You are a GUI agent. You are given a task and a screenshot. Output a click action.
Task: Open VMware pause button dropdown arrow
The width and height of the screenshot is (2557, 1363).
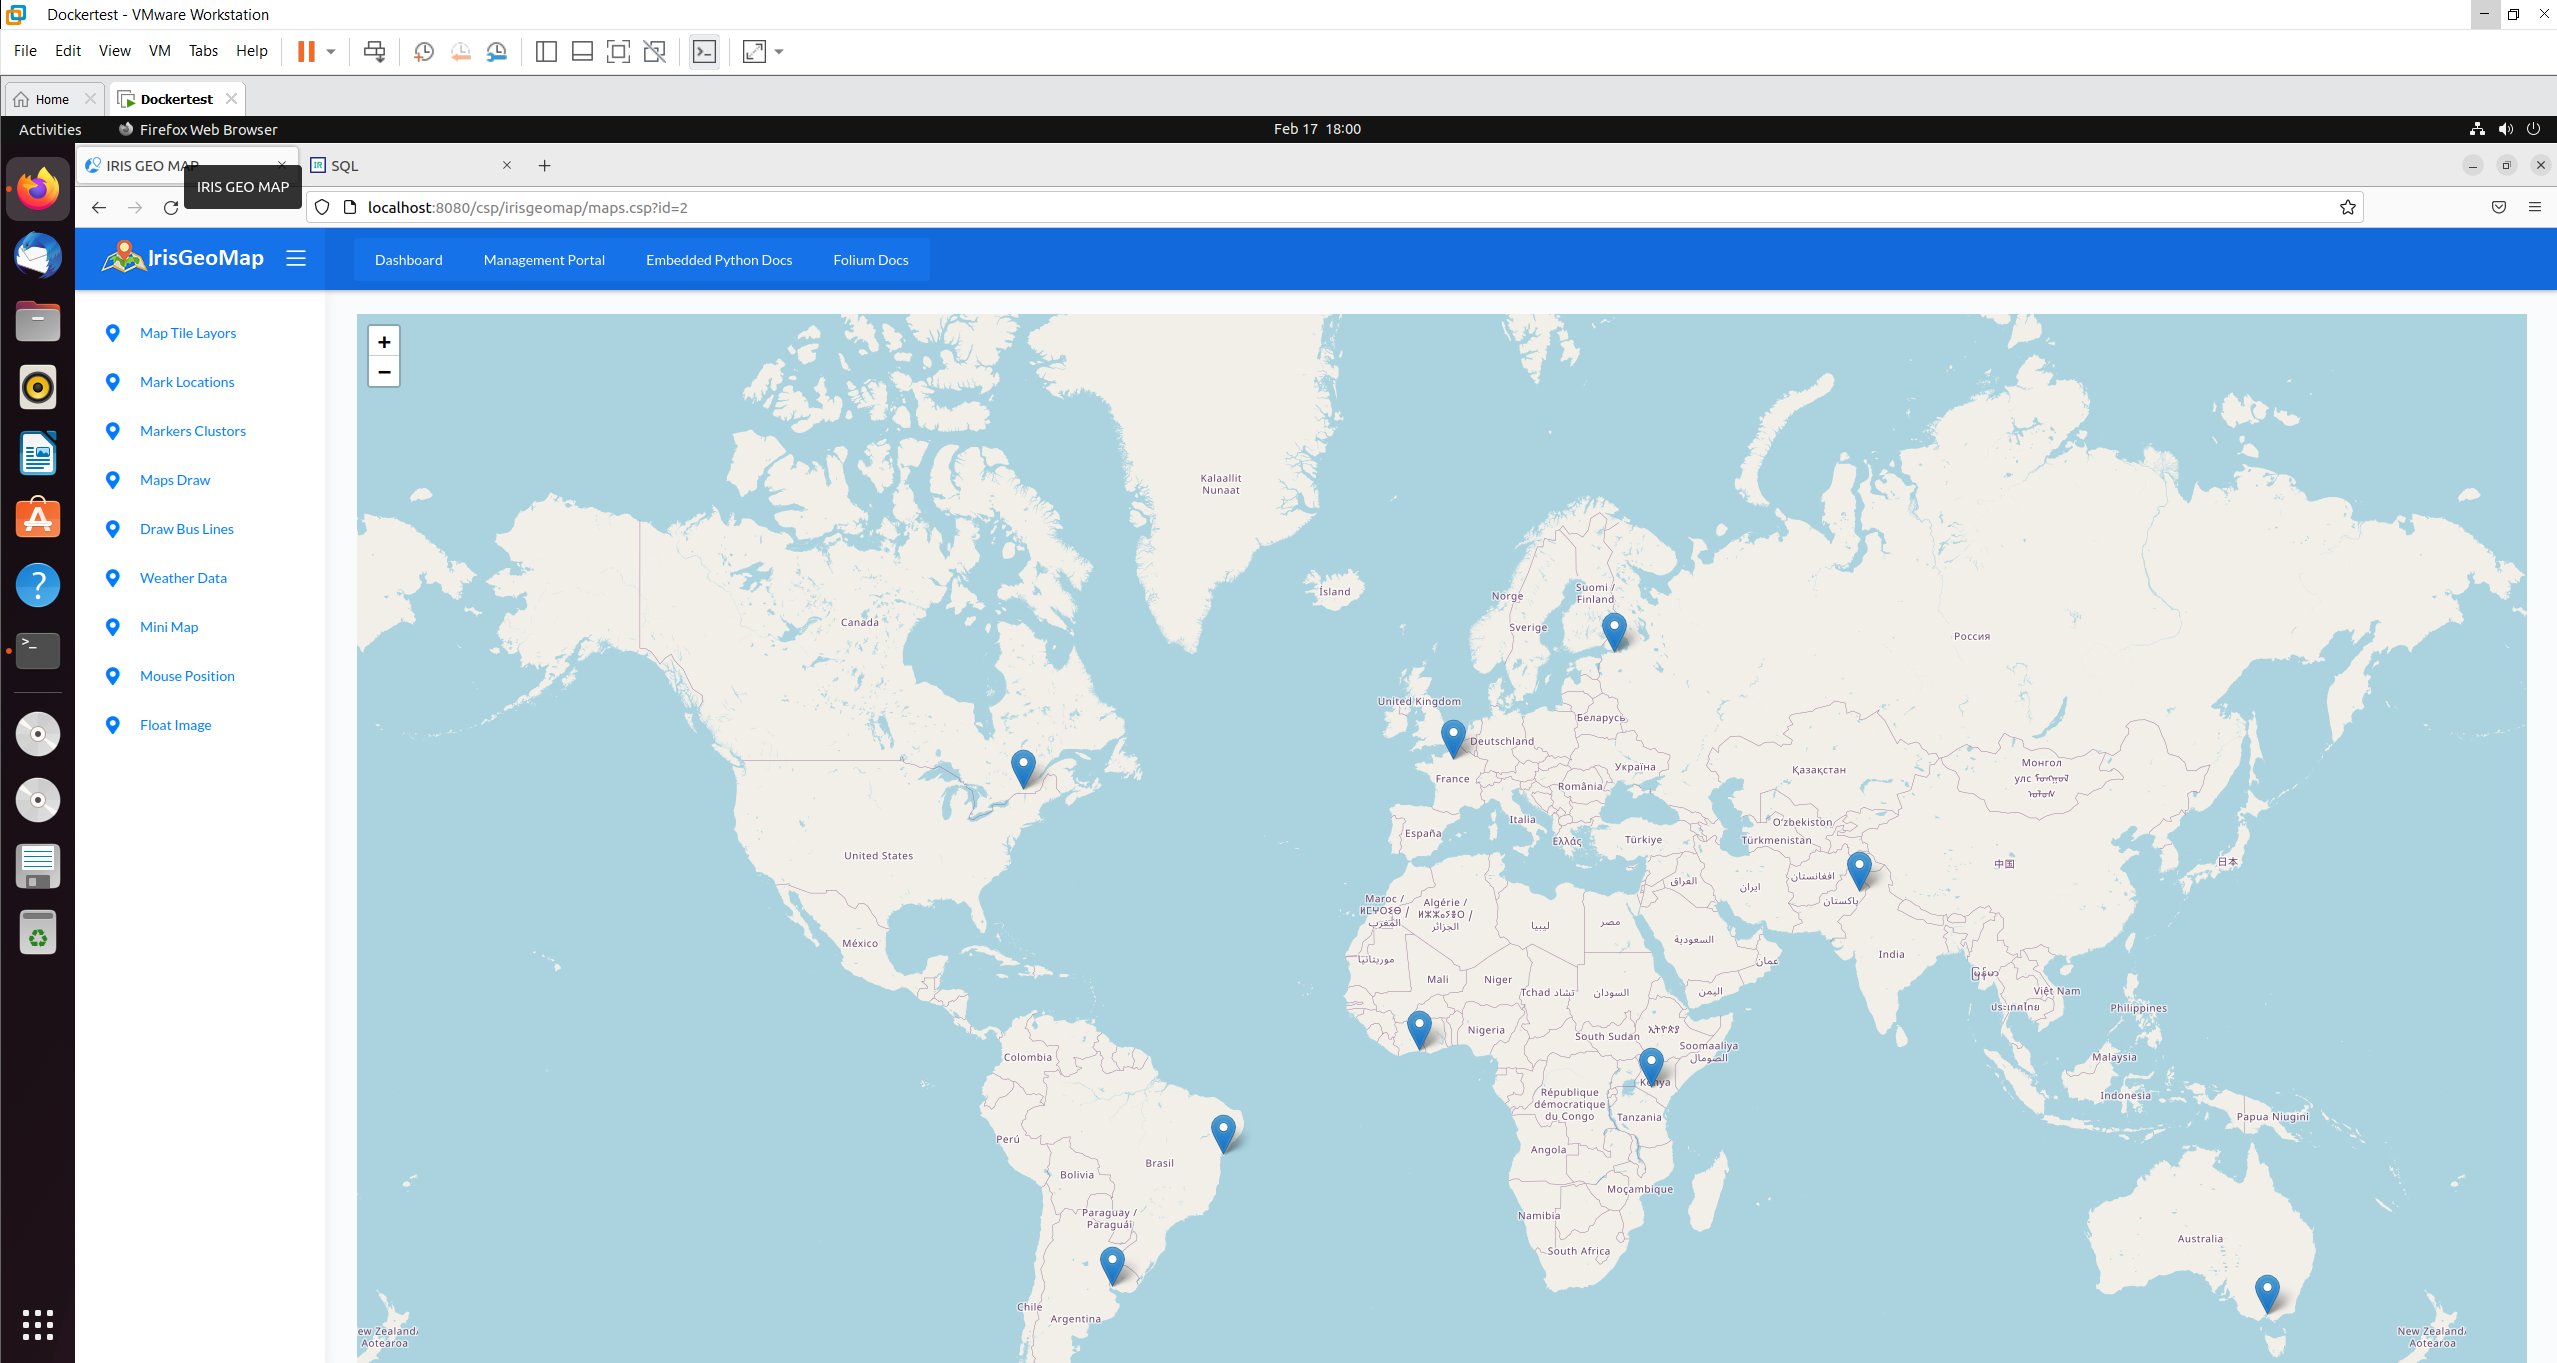pos(331,51)
